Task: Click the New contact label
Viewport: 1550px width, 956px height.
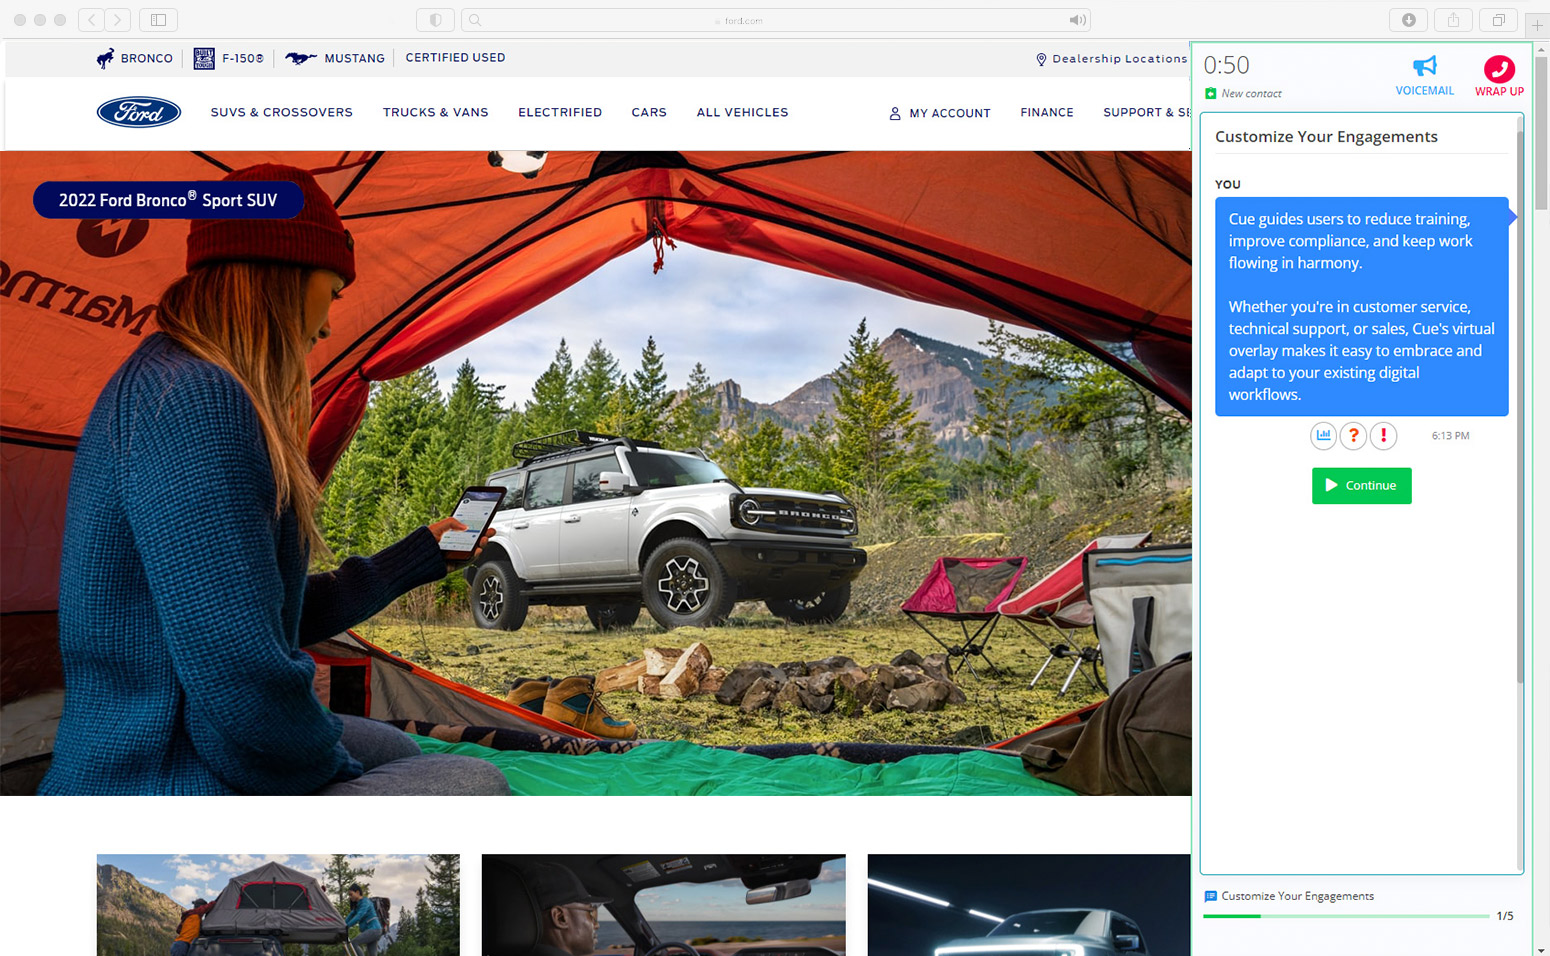Action: (1251, 94)
